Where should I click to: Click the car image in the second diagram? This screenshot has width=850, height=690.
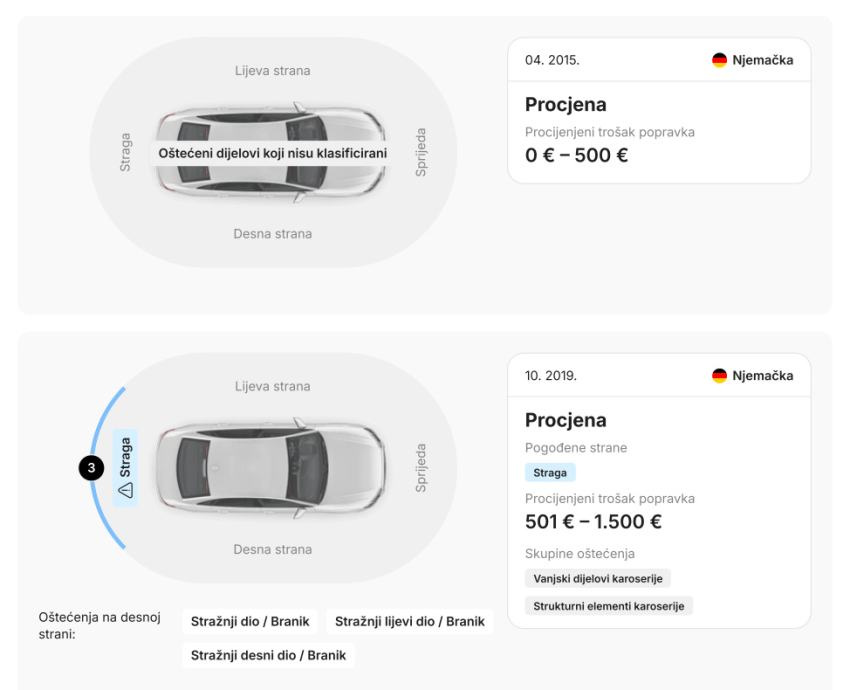[x=272, y=467]
